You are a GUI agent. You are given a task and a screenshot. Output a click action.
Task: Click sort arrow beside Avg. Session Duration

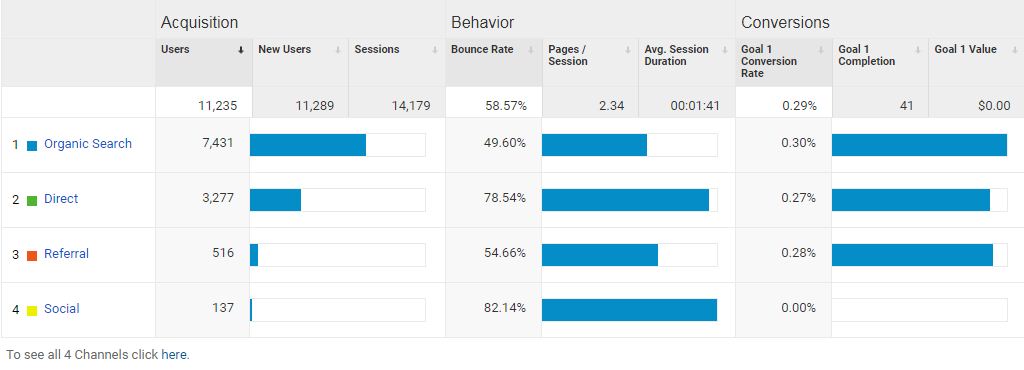[x=724, y=50]
